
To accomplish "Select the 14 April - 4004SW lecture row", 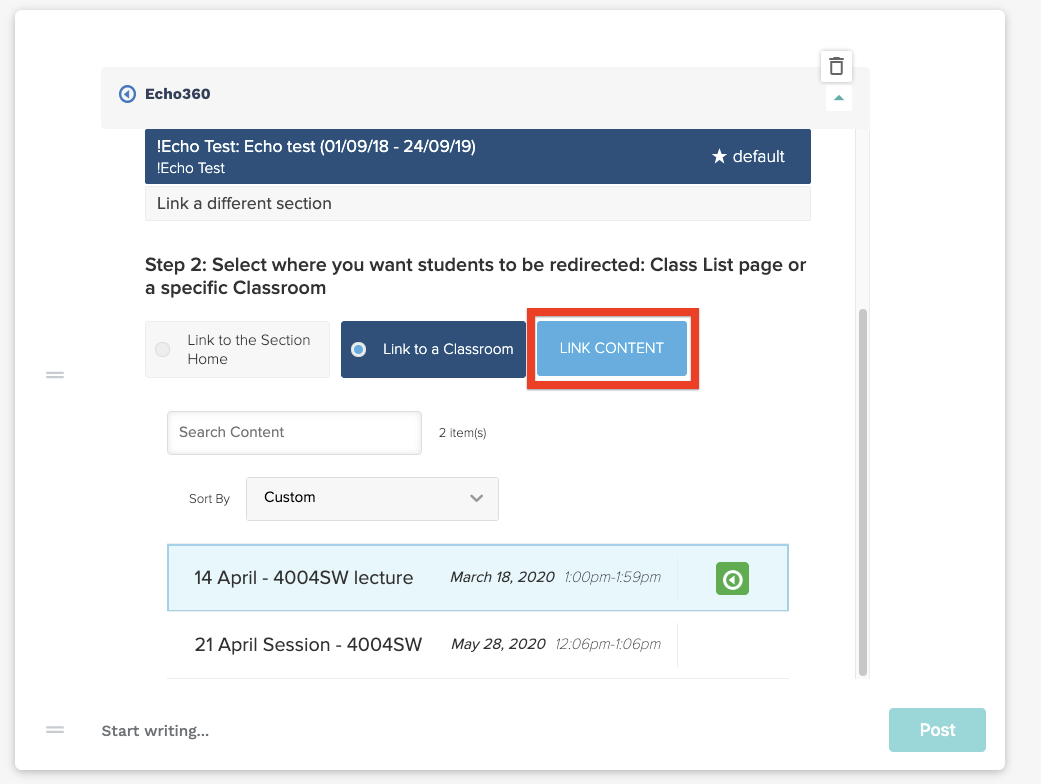I will click(x=477, y=578).
